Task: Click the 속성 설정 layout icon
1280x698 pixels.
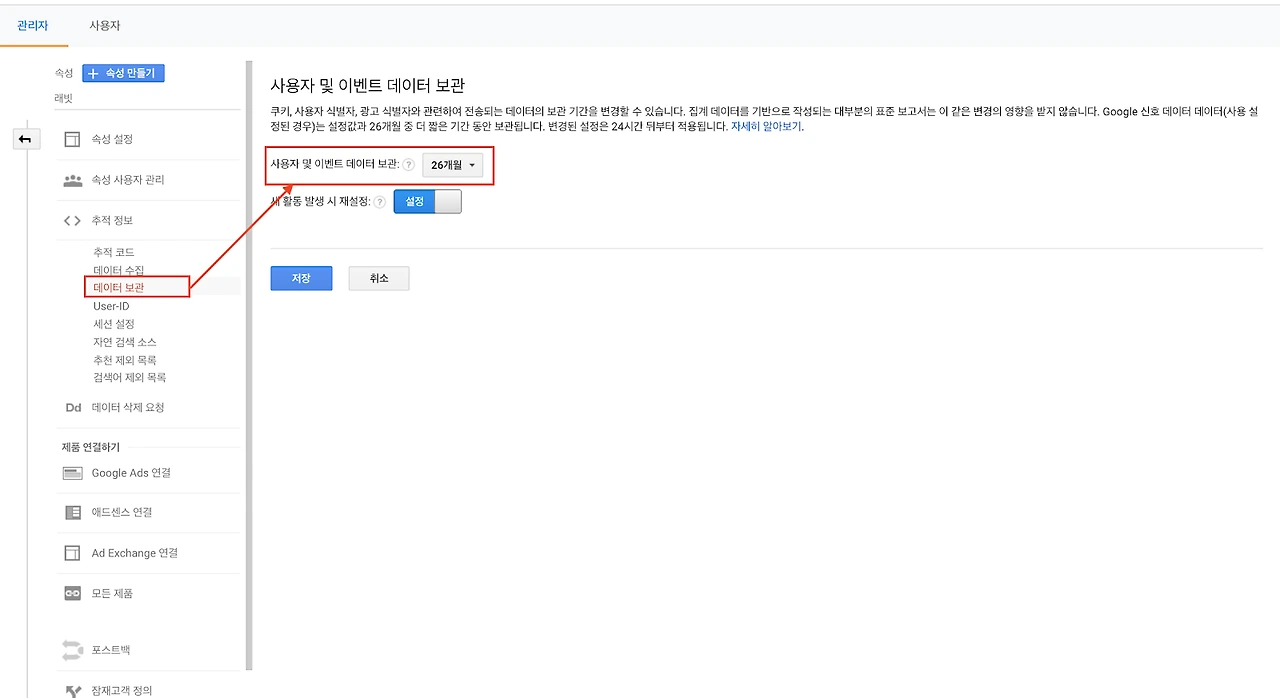Action: (x=72, y=139)
